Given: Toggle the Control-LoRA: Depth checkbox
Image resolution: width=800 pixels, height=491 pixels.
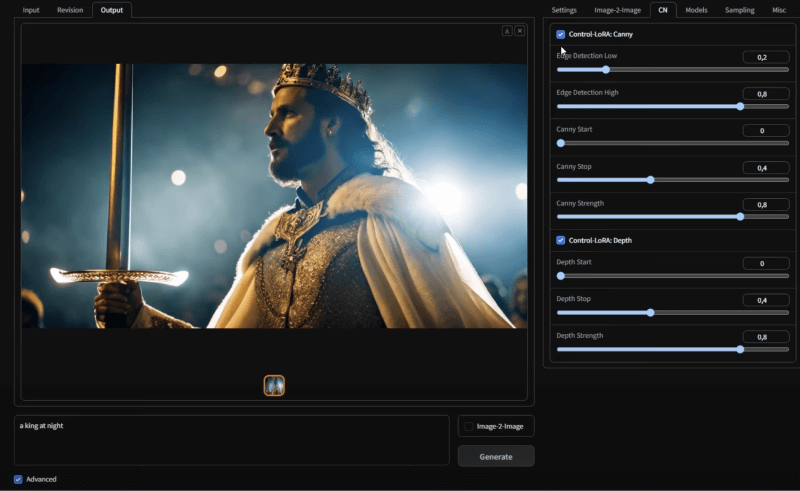Looking at the screenshot, I should click(x=561, y=240).
